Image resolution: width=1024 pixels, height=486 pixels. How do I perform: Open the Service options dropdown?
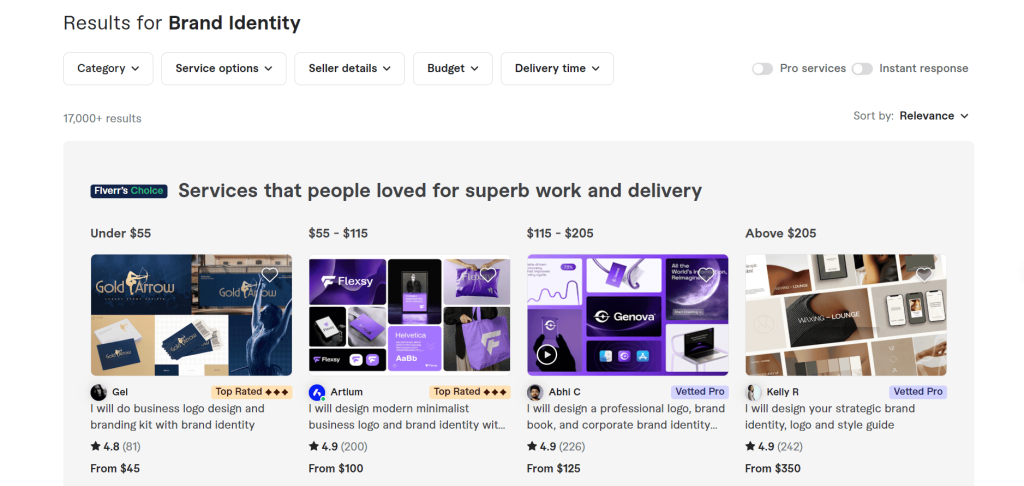224,68
